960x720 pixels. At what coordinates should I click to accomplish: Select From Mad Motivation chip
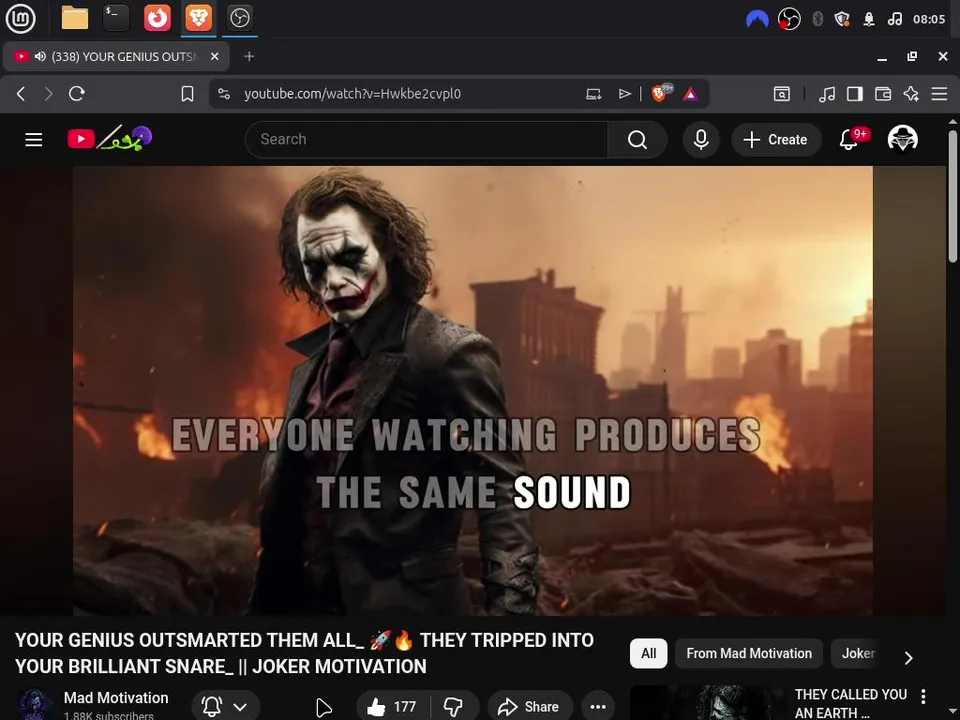coord(749,653)
